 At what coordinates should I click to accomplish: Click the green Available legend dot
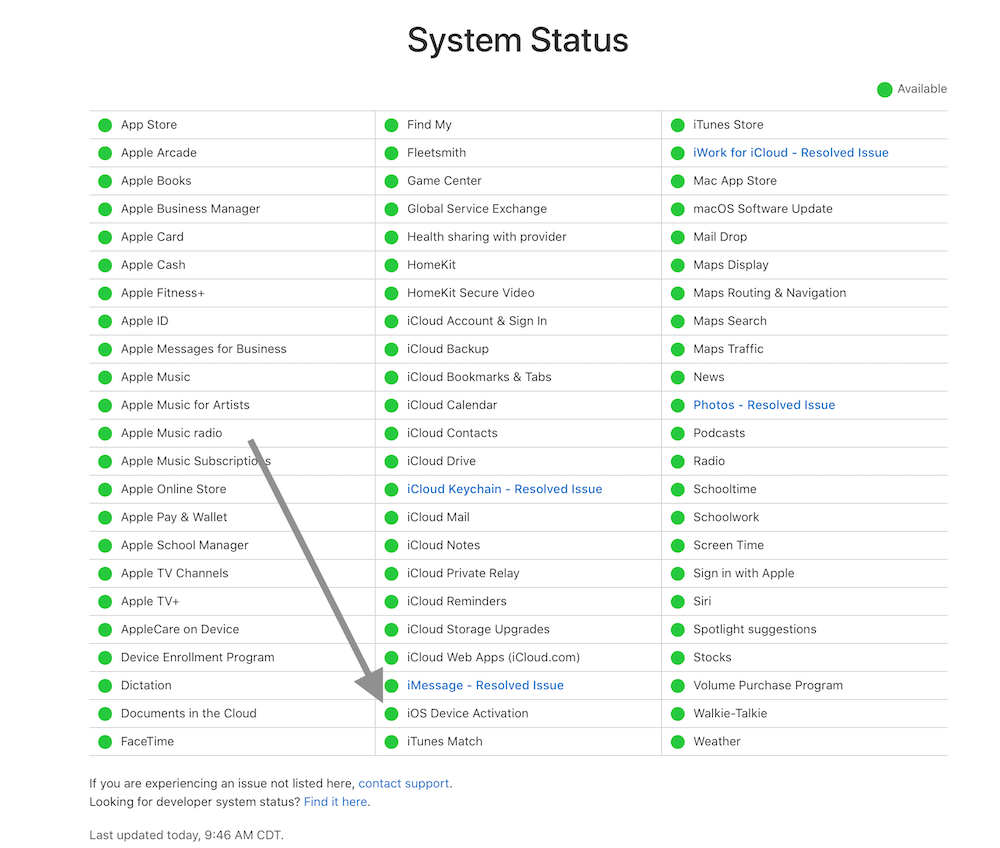[885, 90]
